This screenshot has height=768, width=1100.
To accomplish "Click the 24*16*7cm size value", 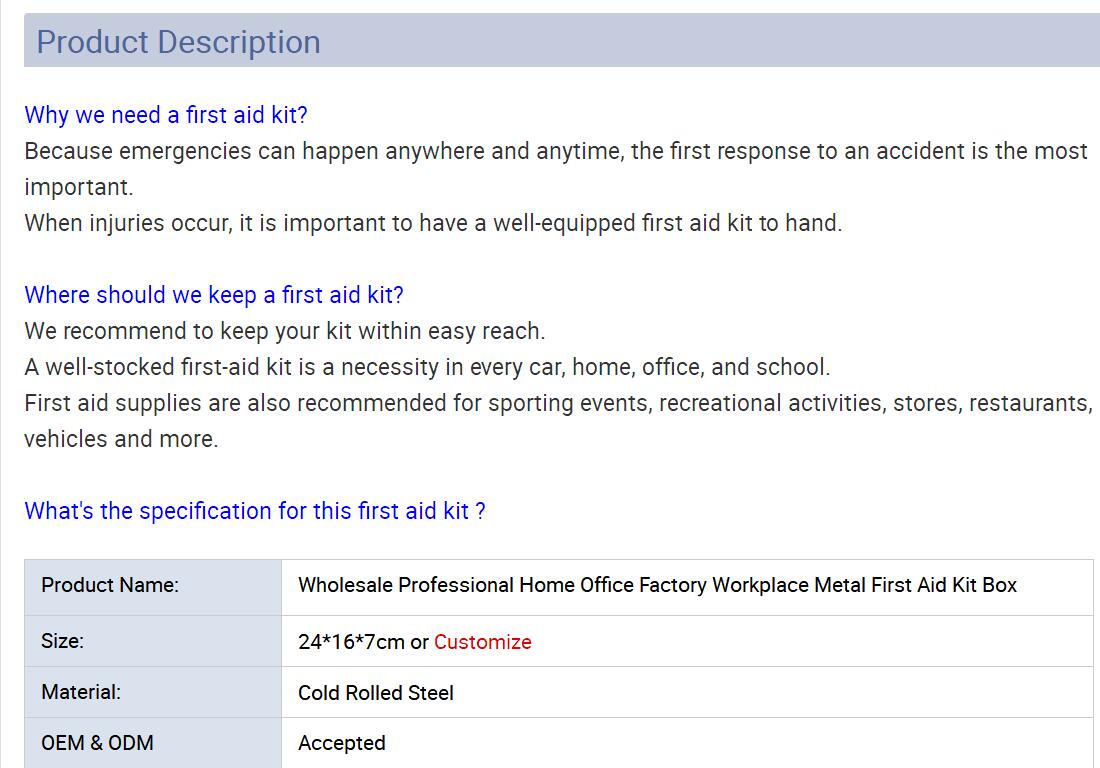I will pyautogui.click(x=351, y=642).
